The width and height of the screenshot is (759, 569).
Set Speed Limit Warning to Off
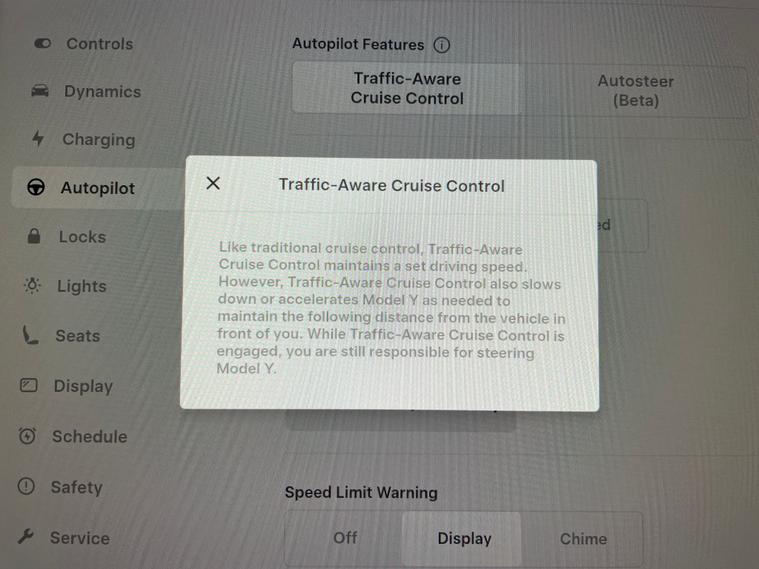[345, 538]
